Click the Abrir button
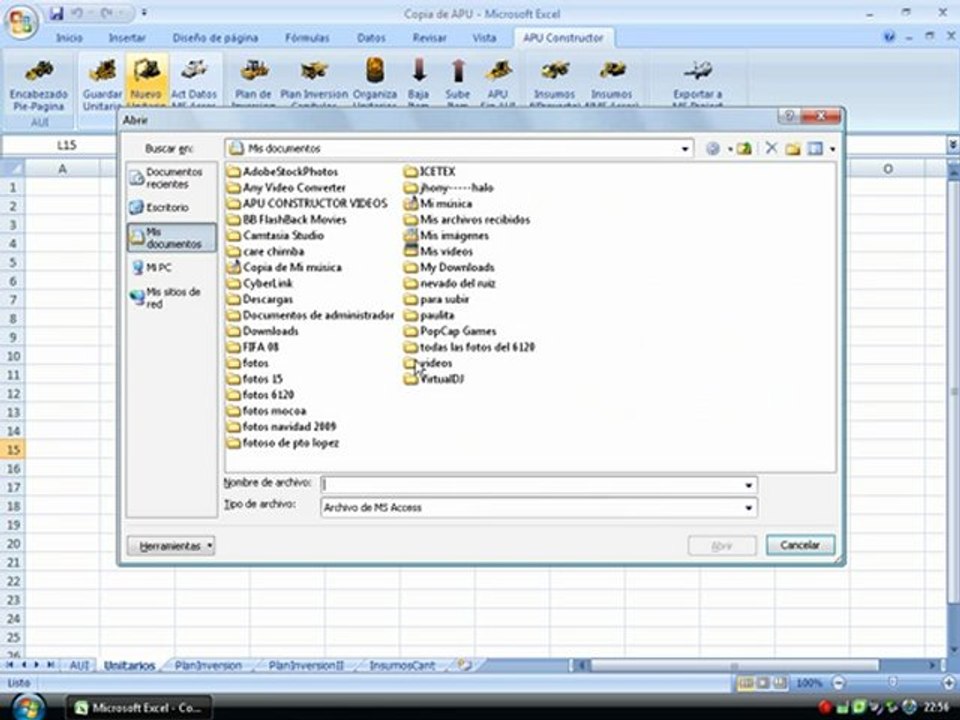 [x=722, y=546]
